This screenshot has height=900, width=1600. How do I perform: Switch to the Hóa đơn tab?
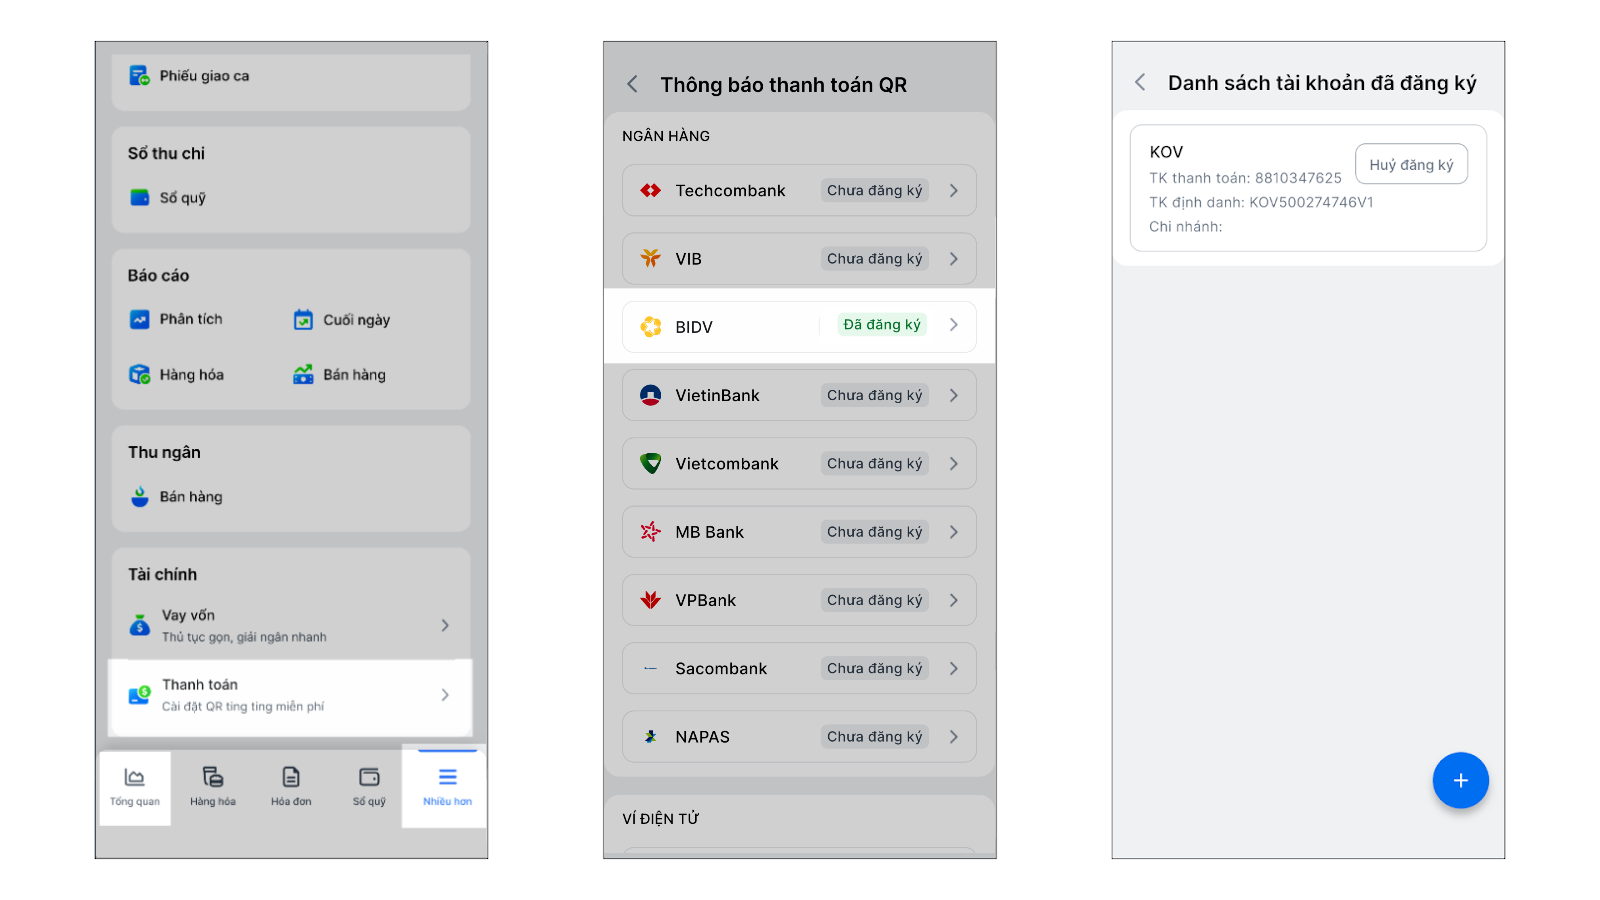click(291, 787)
